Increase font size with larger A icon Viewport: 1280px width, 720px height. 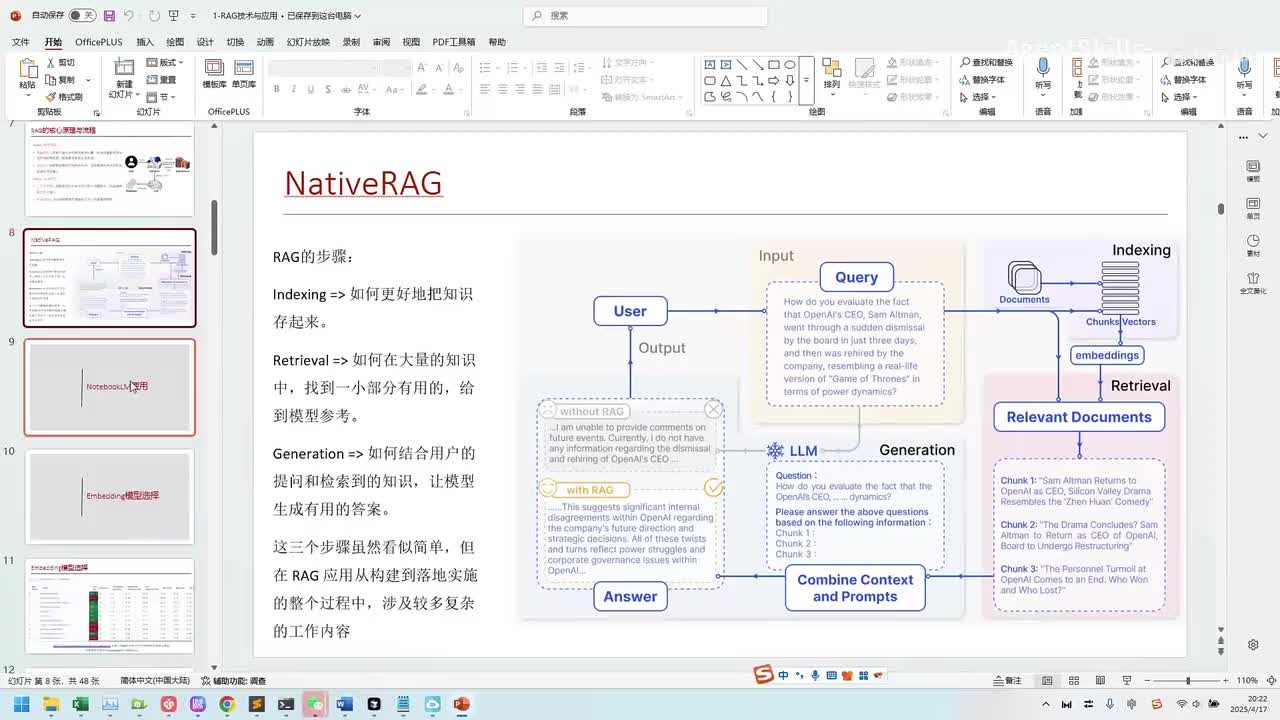click(x=422, y=67)
